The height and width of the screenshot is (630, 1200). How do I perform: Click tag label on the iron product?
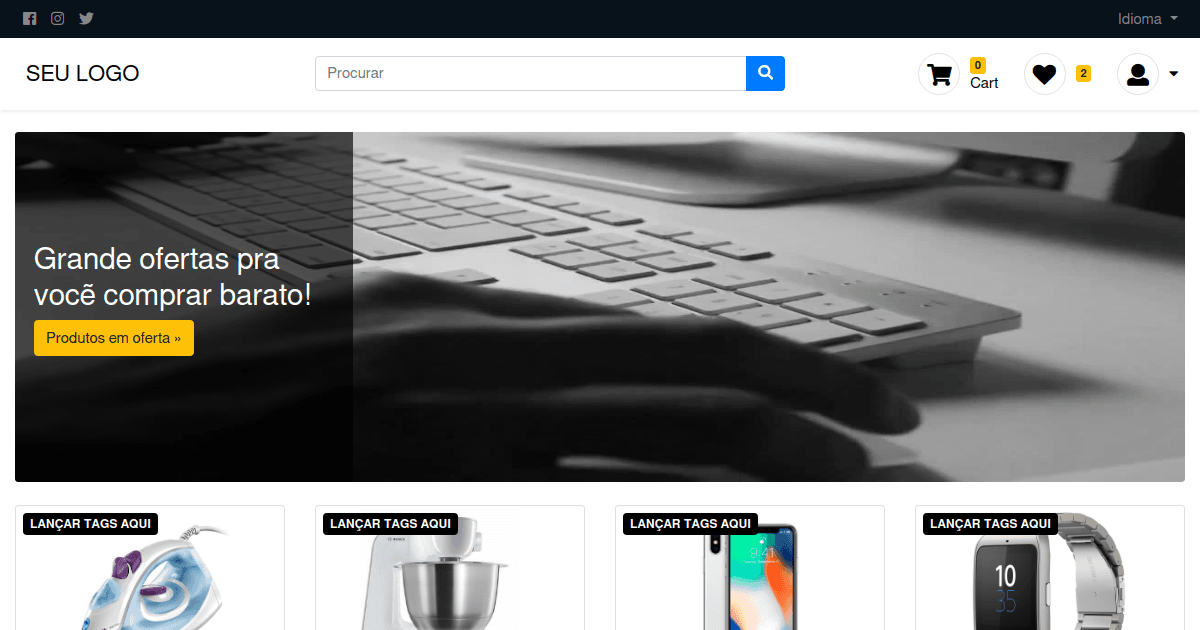pyautogui.click(x=91, y=524)
